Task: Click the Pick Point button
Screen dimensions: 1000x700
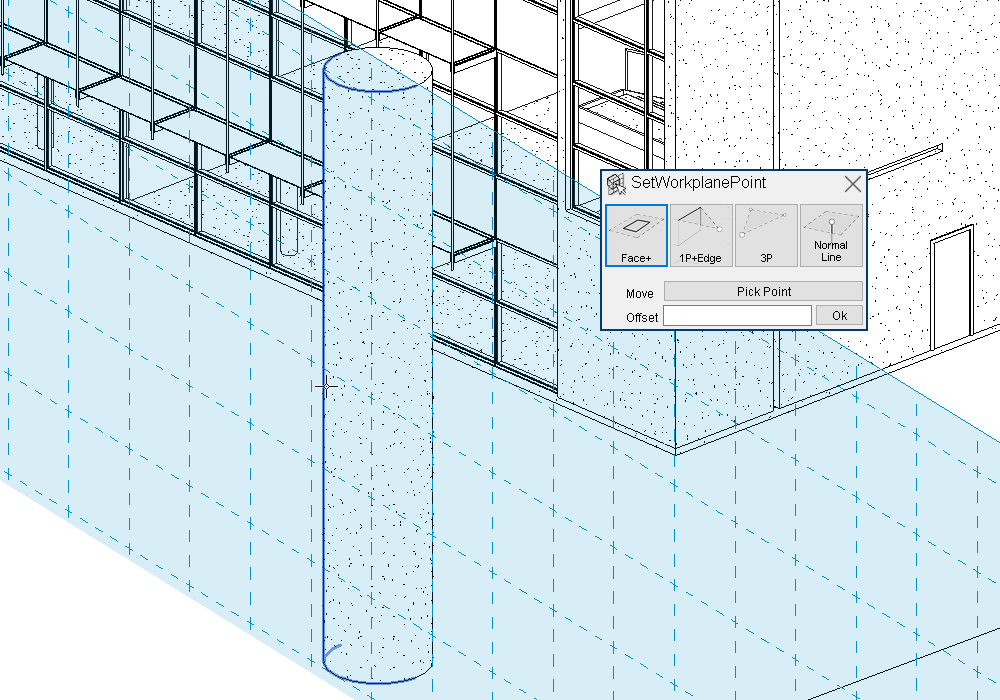Action: 761,291
